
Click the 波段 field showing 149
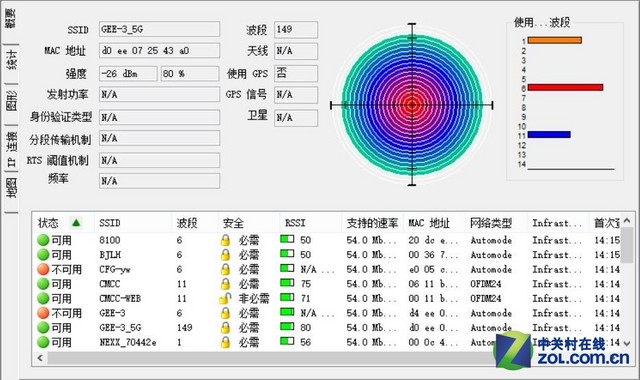(296, 29)
